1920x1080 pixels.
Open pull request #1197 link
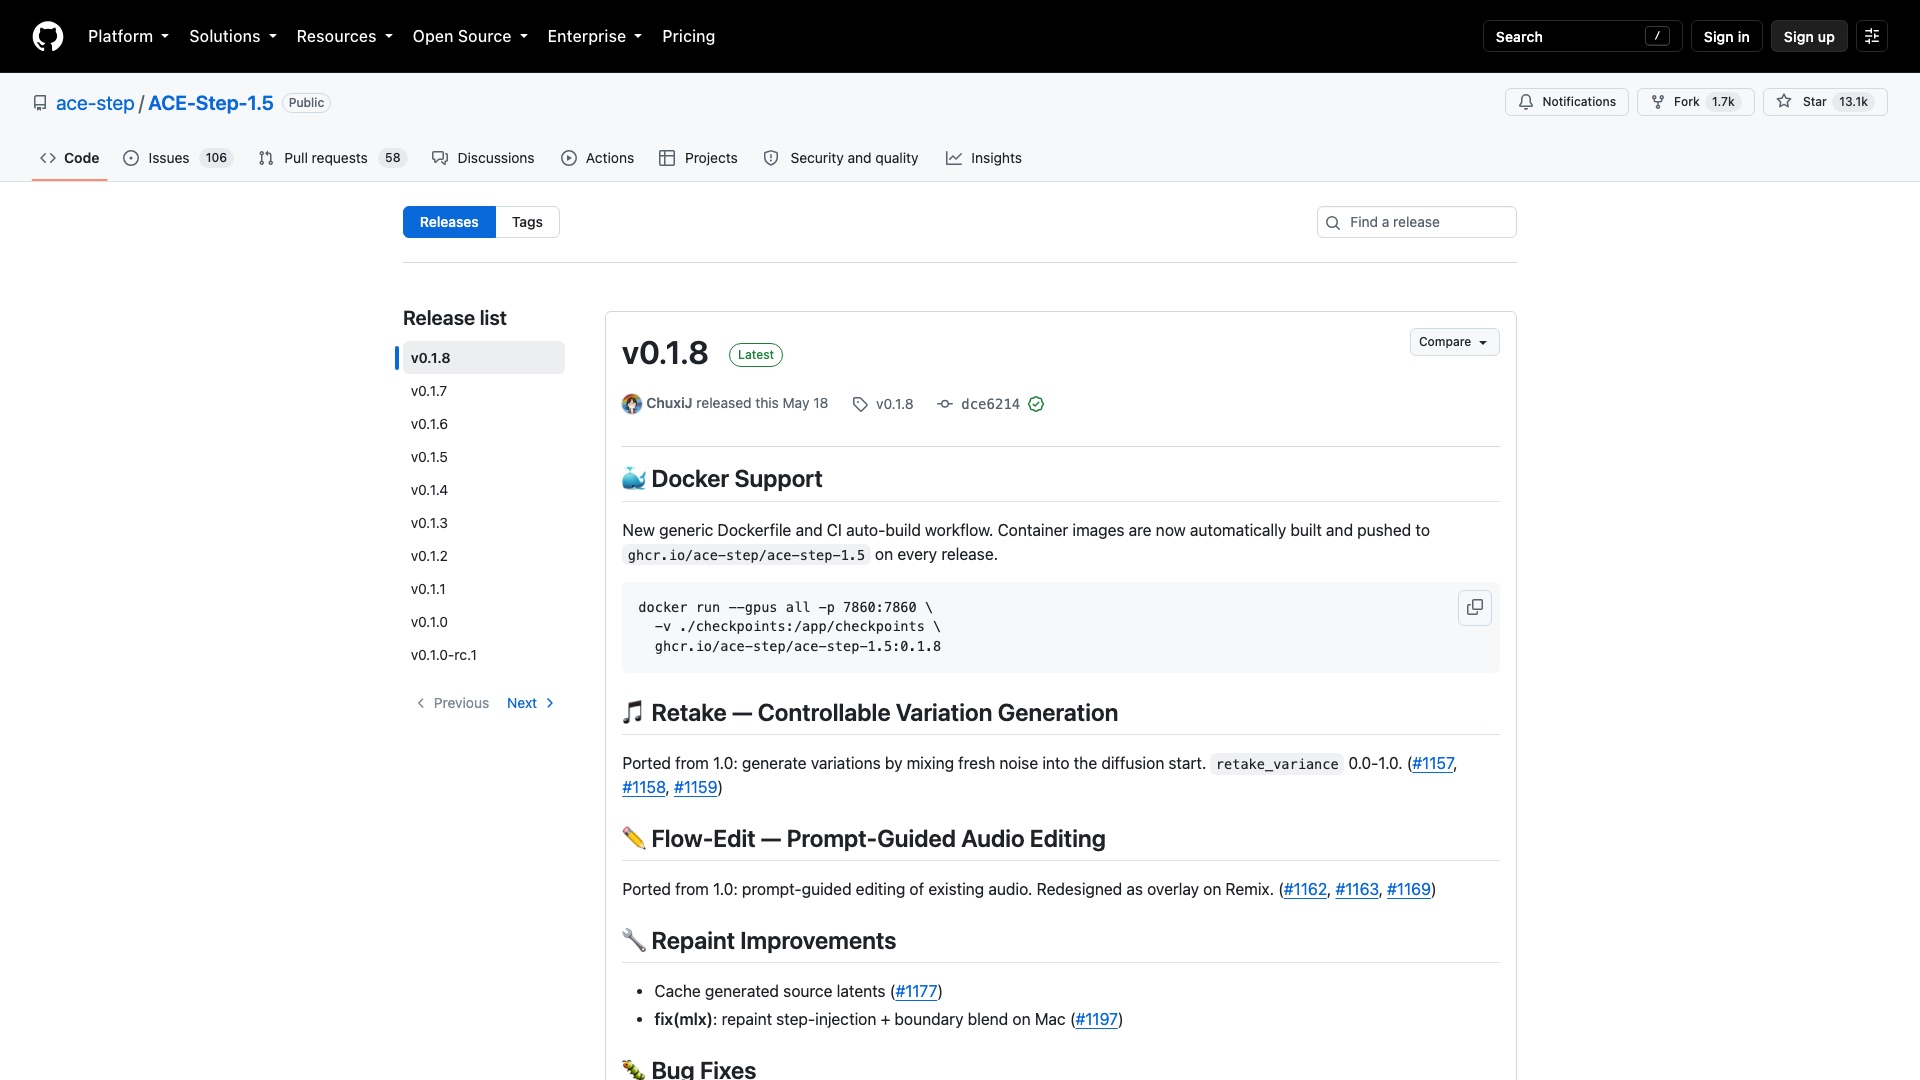point(1096,1020)
